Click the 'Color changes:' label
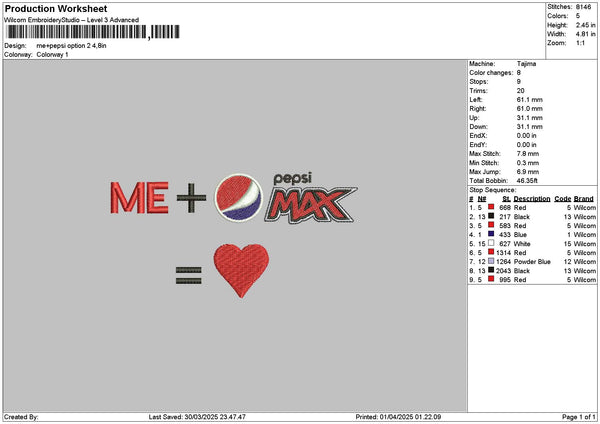The height and width of the screenshot is (424, 600). 491,72
